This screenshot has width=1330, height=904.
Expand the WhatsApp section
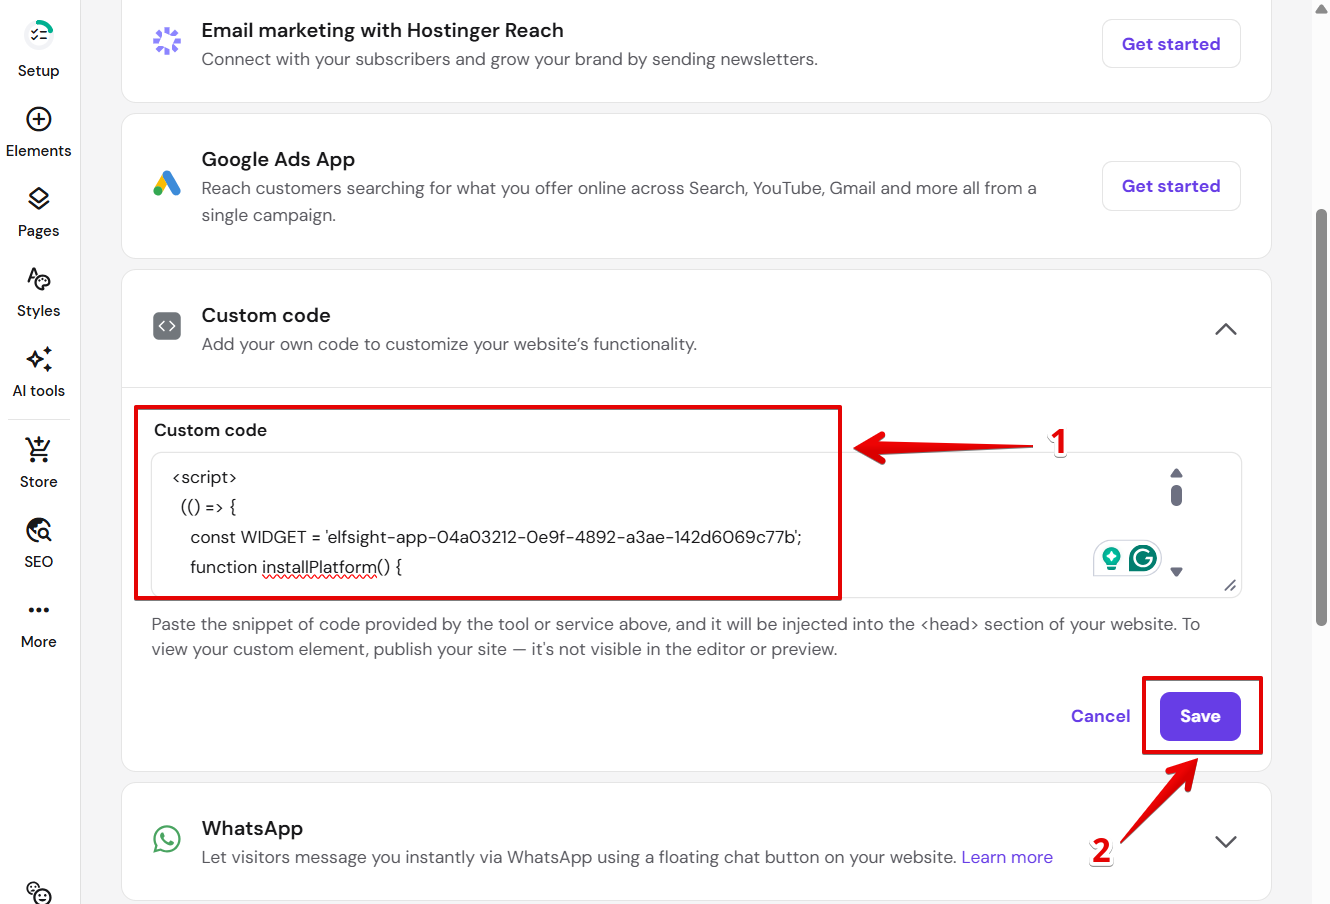pyautogui.click(x=1225, y=841)
